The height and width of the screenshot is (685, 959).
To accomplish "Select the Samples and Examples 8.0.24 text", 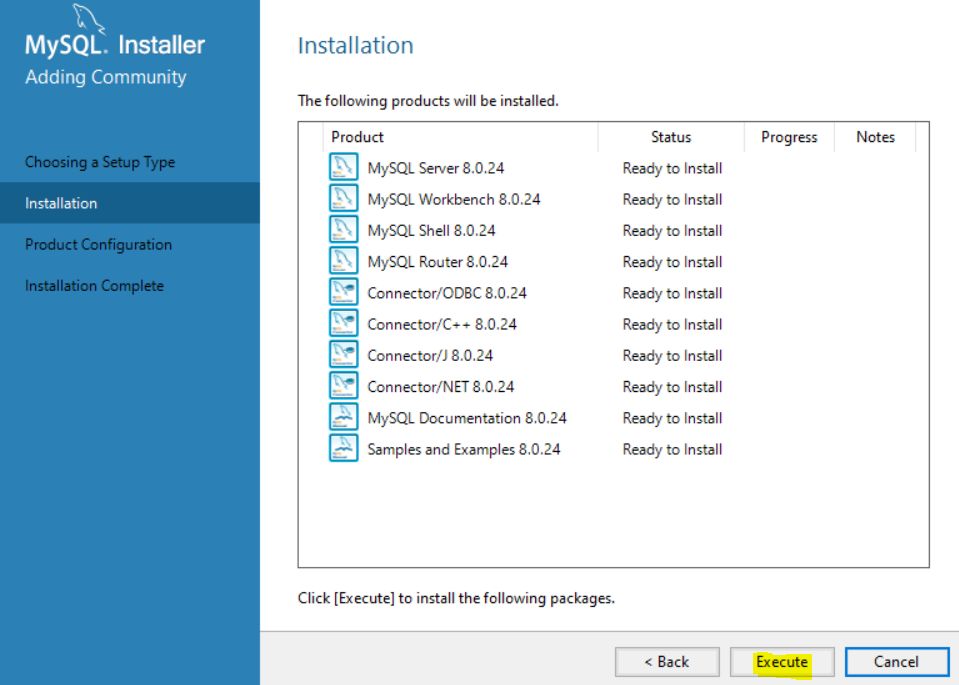I will pyautogui.click(x=464, y=449).
